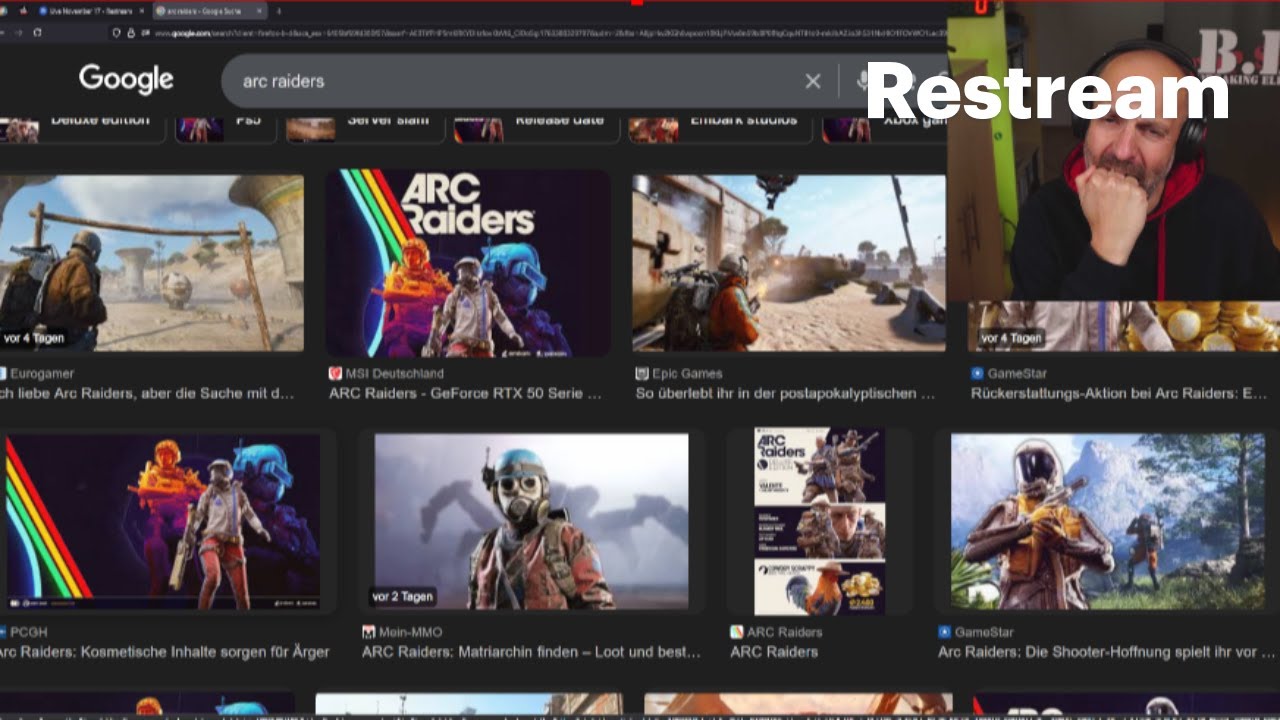Viewport: 1280px width, 720px height.
Task: Click the favicon beside 'Die Shooter-Hoffnung' GameStar result
Action: [944, 632]
